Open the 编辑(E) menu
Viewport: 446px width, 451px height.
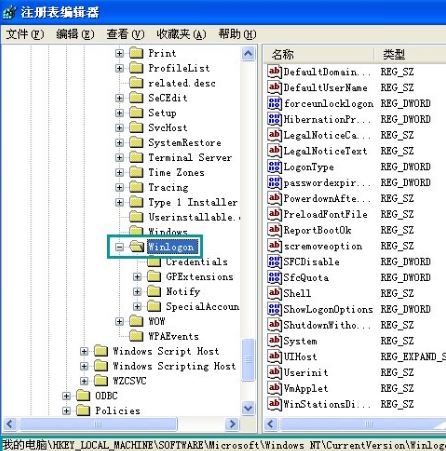(75, 34)
